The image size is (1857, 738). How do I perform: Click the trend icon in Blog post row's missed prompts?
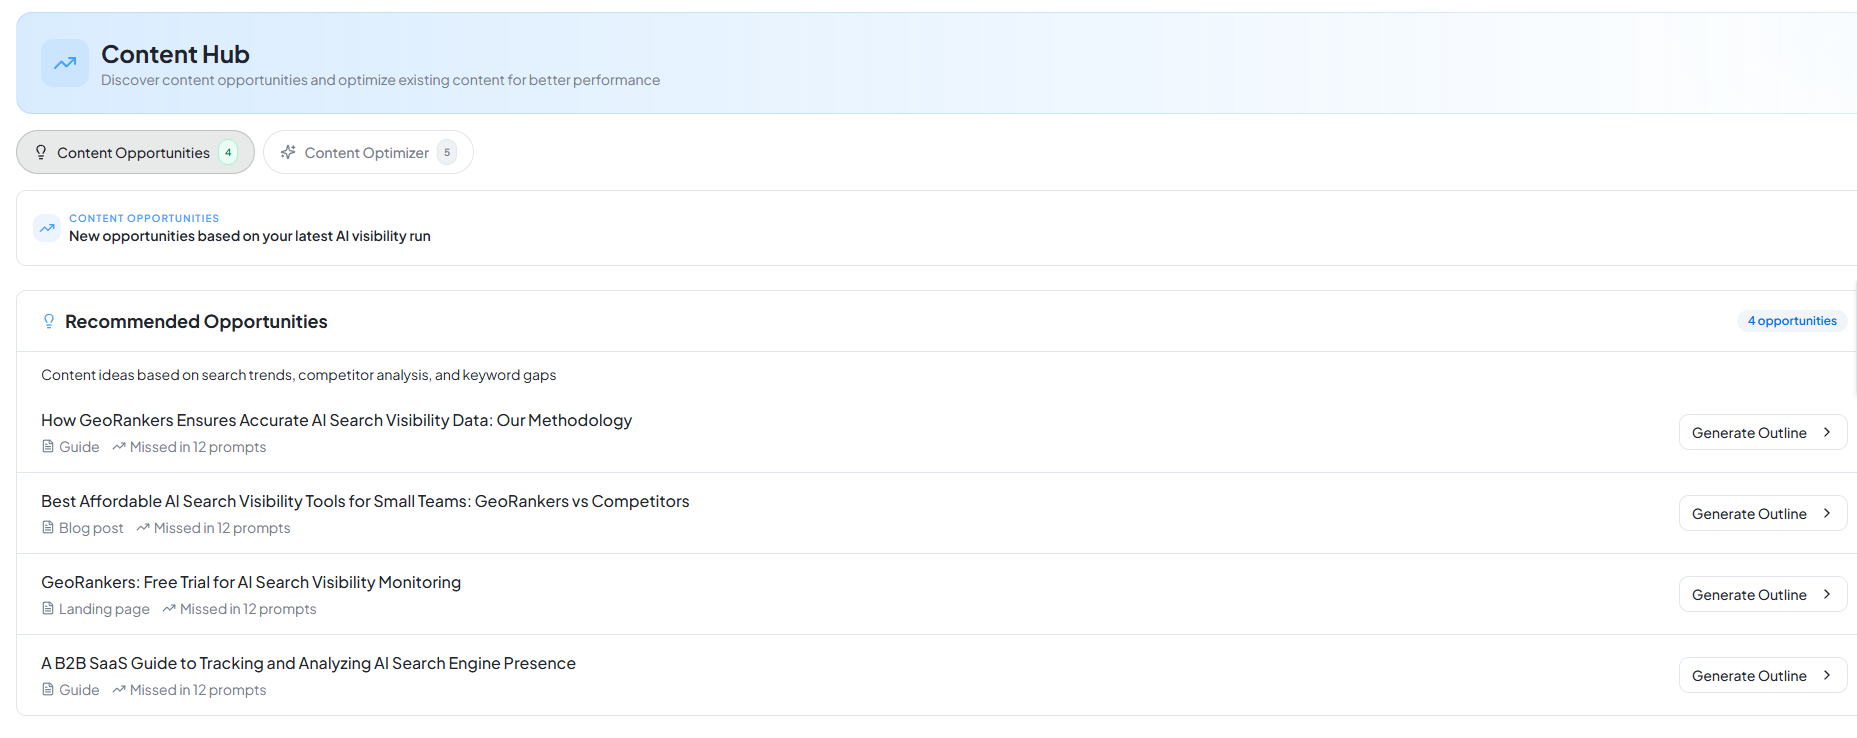(143, 527)
